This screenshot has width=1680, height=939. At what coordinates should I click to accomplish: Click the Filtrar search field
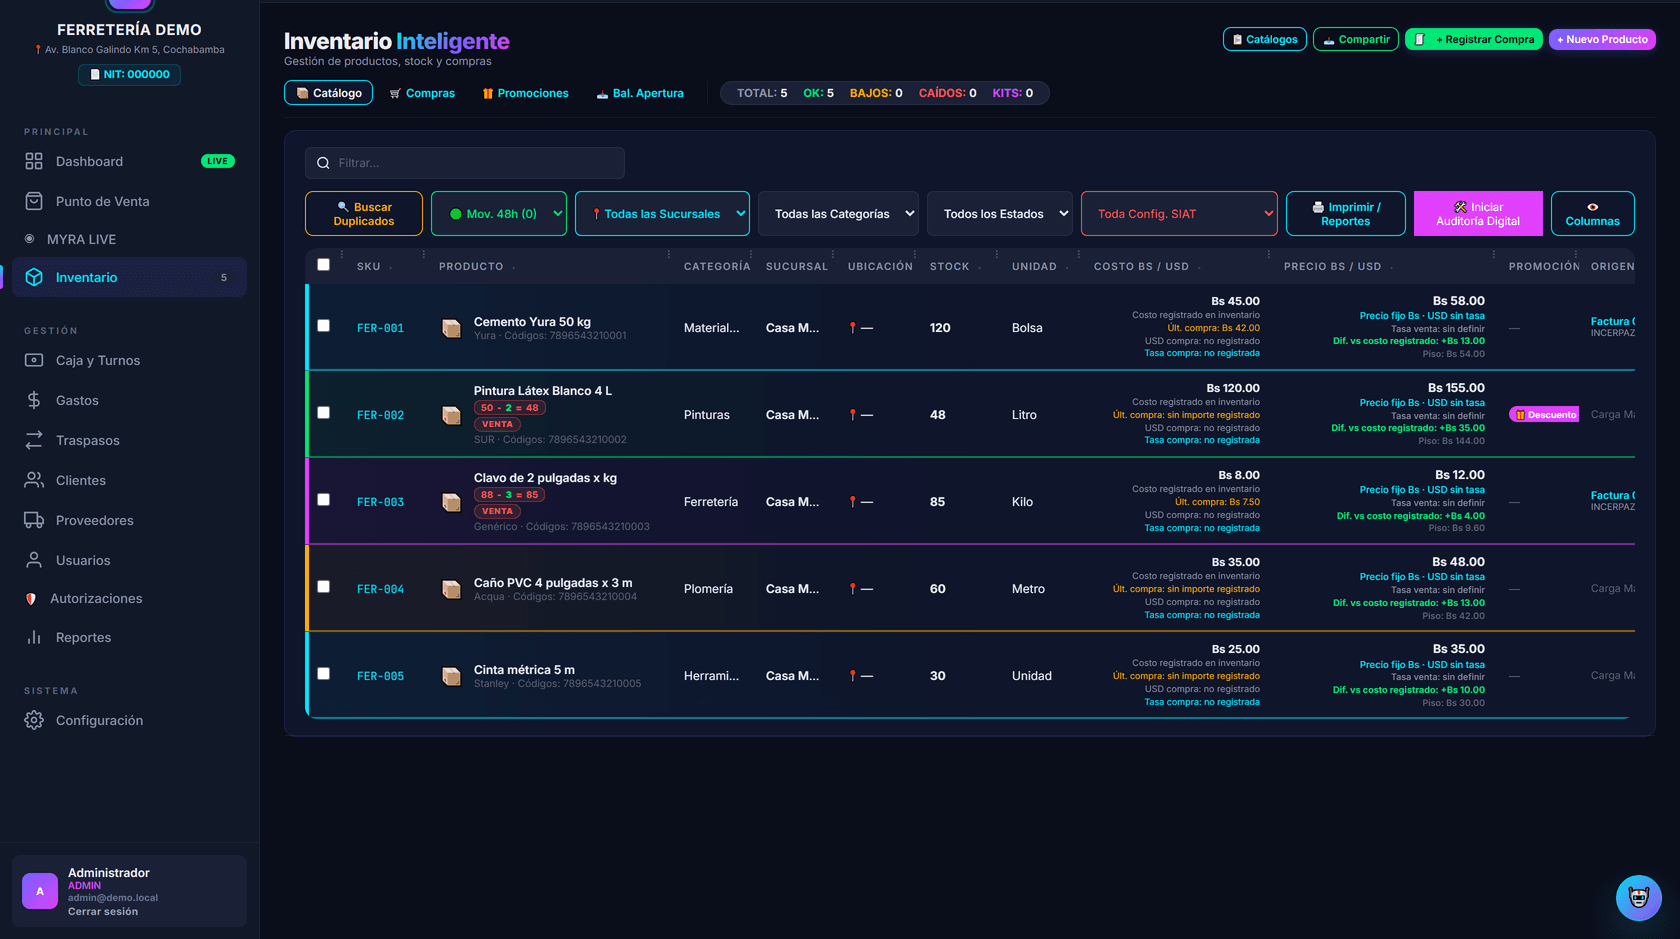click(465, 163)
